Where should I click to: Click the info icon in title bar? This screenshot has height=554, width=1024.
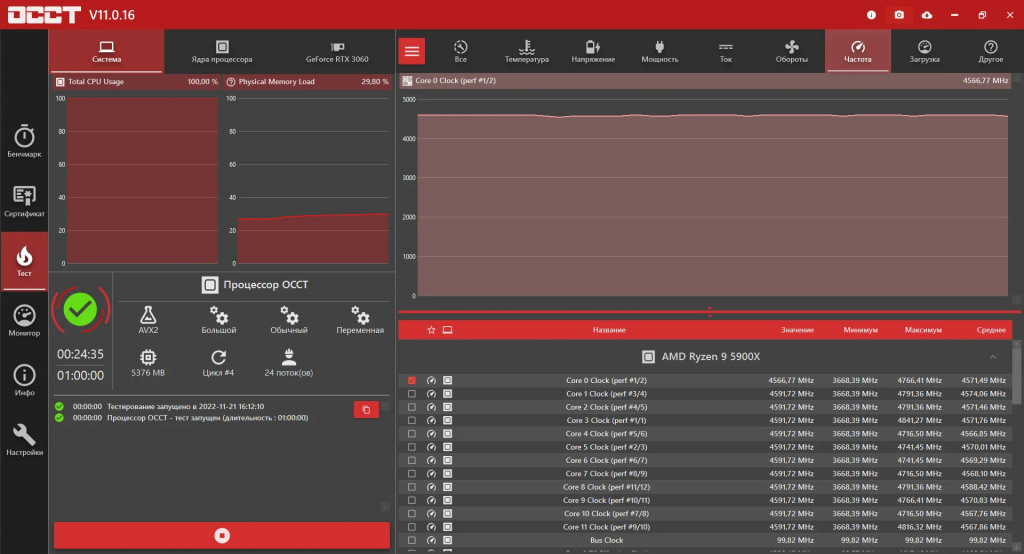click(x=871, y=14)
